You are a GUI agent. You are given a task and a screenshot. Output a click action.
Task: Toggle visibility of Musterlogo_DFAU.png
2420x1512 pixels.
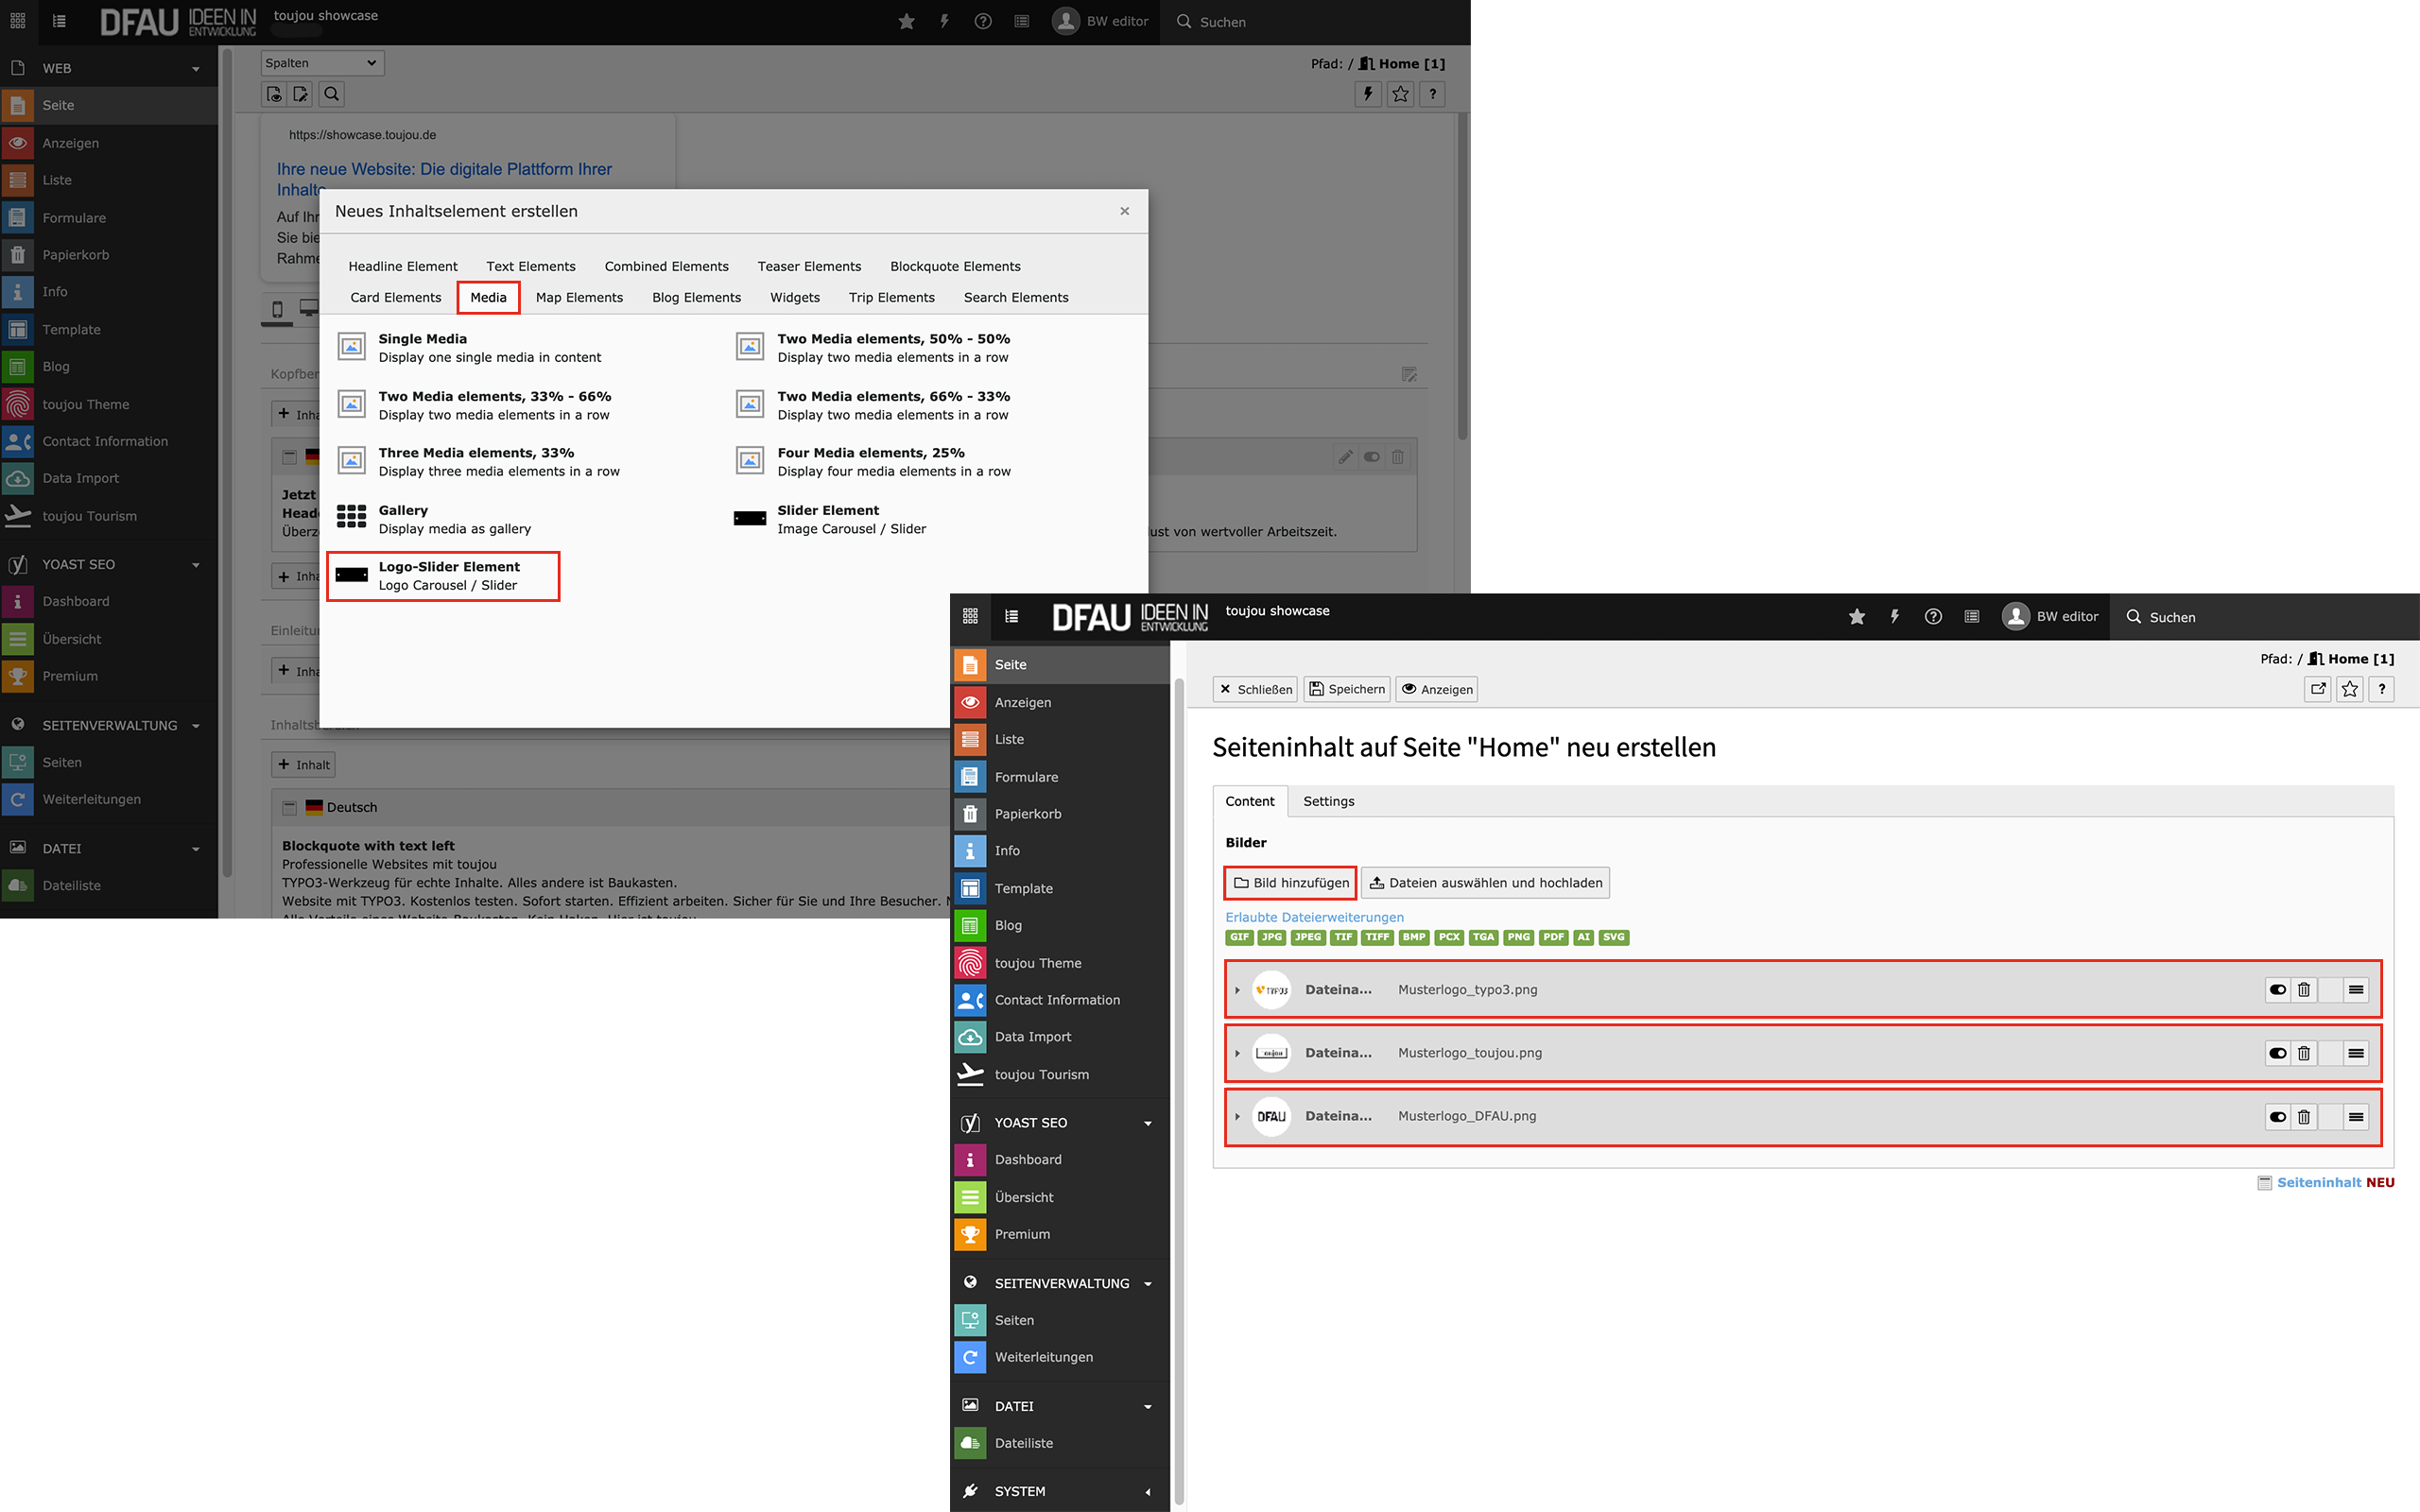coord(2278,1117)
